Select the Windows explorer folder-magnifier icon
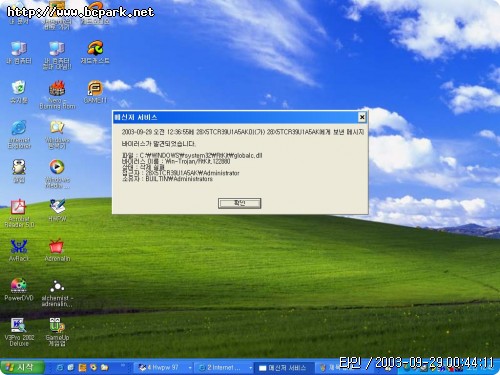The image size is (500, 375). point(57,134)
